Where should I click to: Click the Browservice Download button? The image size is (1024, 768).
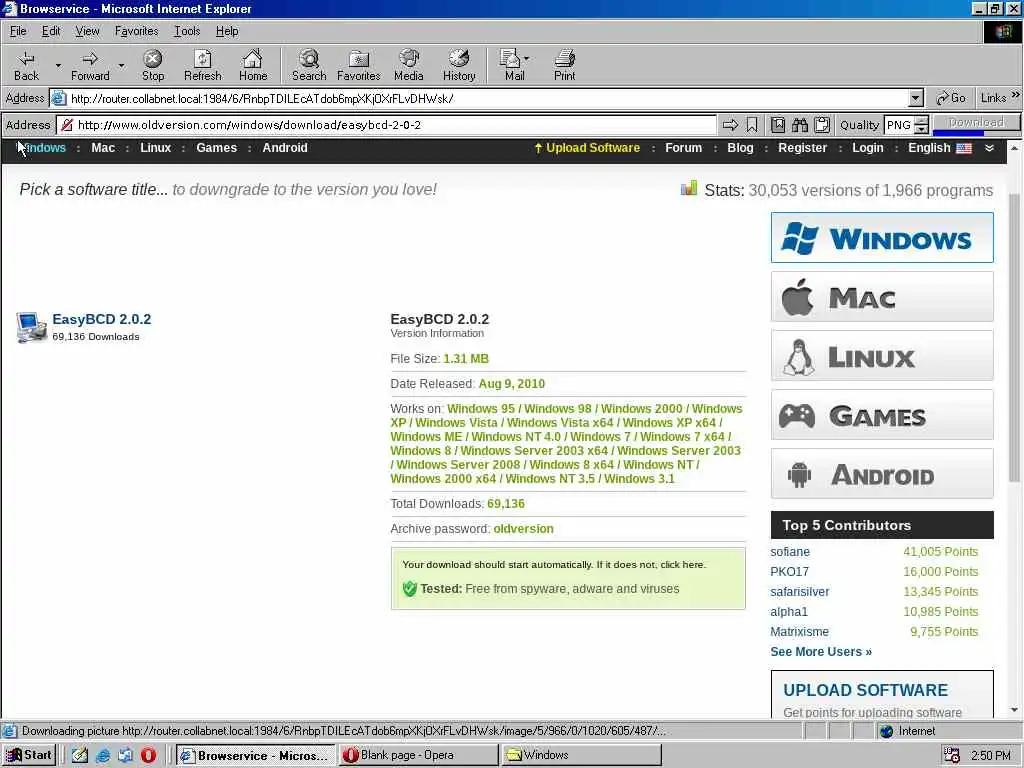[976, 123]
